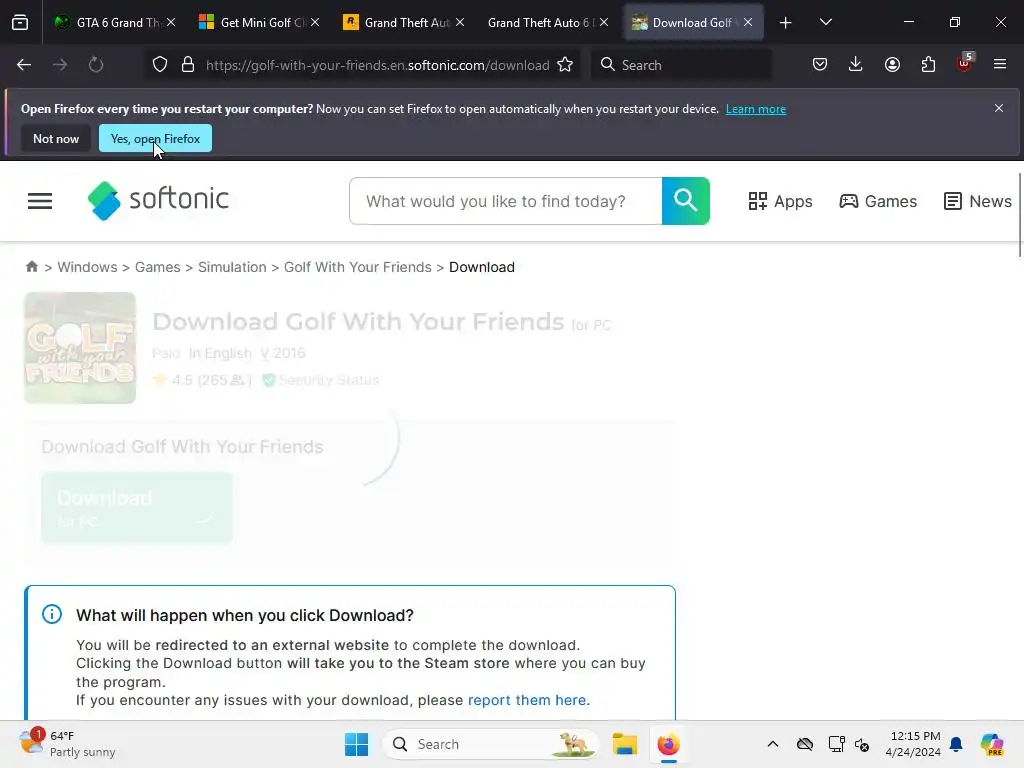Select the Download Golf tab
The width and height of the screenshot is (1024, 768).
coord(694,23)
